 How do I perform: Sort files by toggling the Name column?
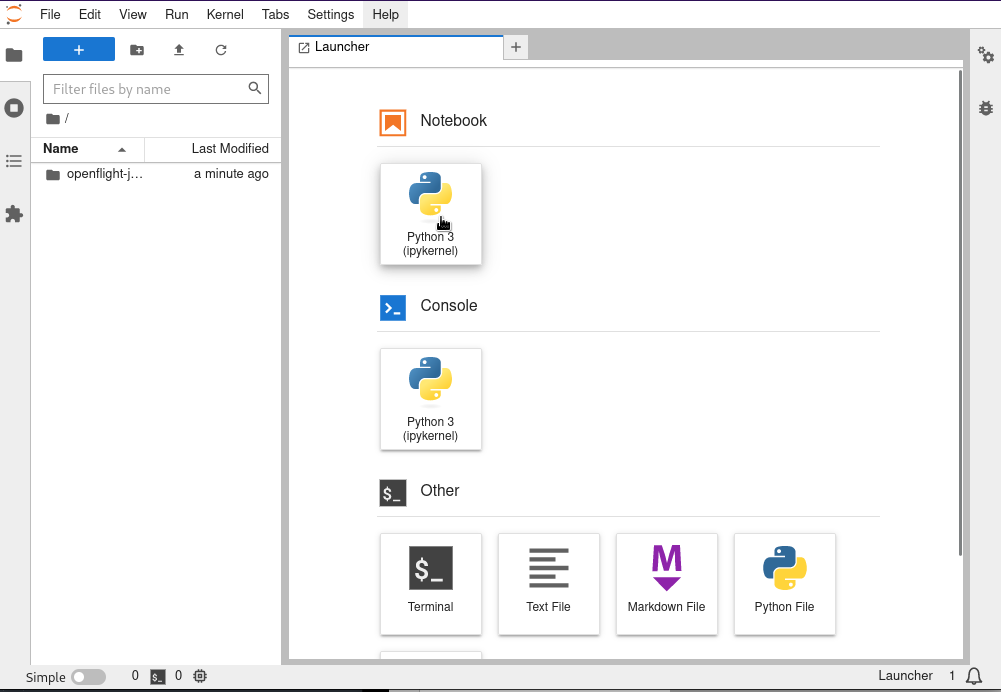(x=63, y=148)
